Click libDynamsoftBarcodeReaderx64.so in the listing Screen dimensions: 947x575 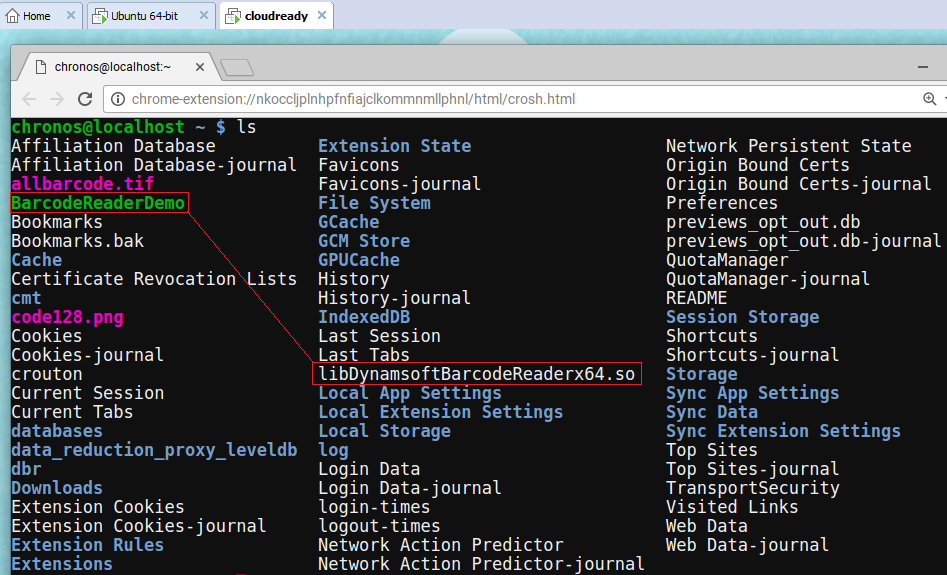[475, 374]
